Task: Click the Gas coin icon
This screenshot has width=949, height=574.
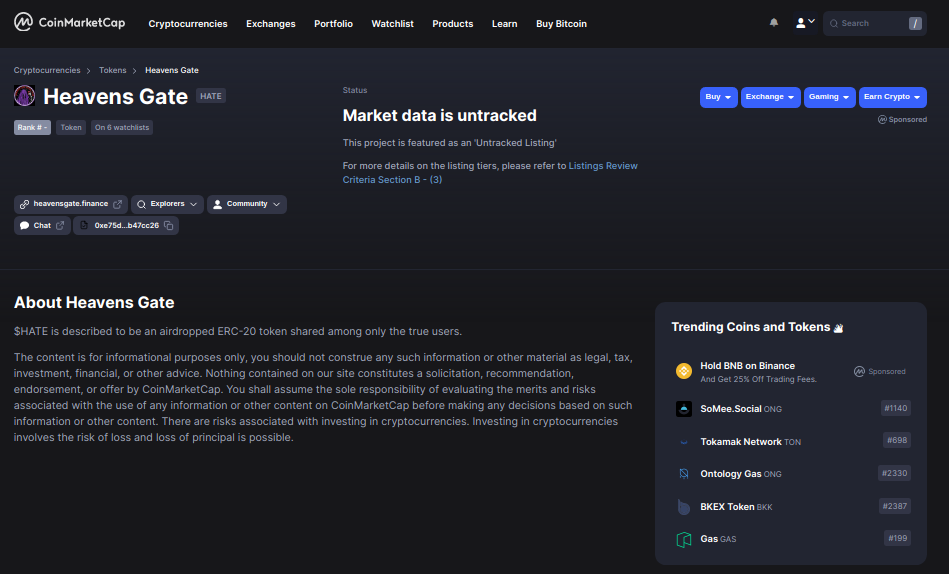Action: (684, 539)
